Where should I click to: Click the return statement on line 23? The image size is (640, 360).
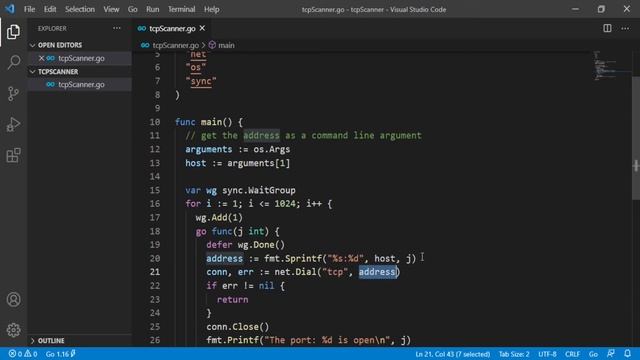click(x=232, y=300)
